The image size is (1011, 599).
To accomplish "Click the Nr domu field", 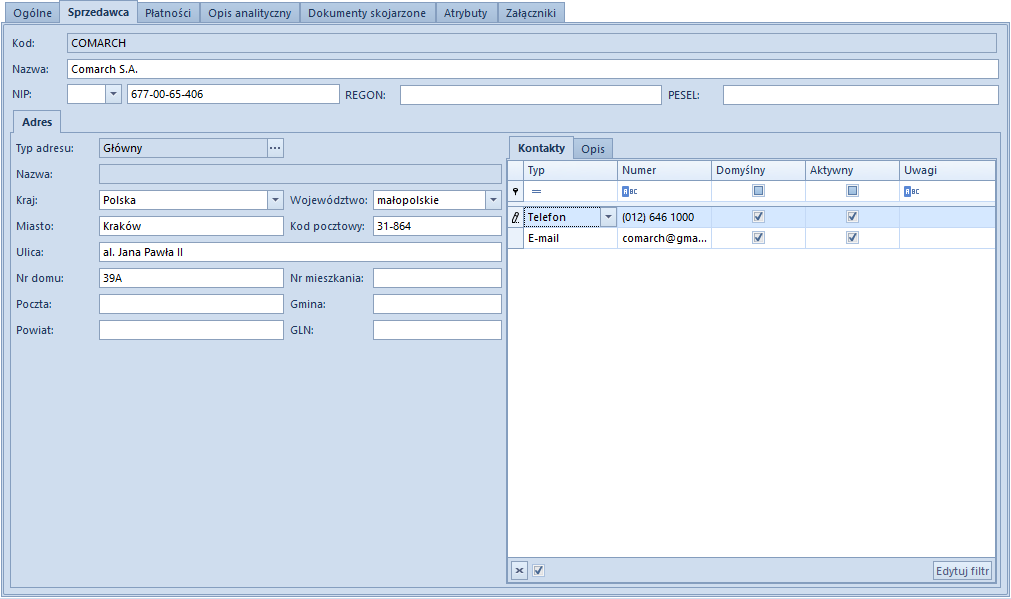I will tap(191, 279).
